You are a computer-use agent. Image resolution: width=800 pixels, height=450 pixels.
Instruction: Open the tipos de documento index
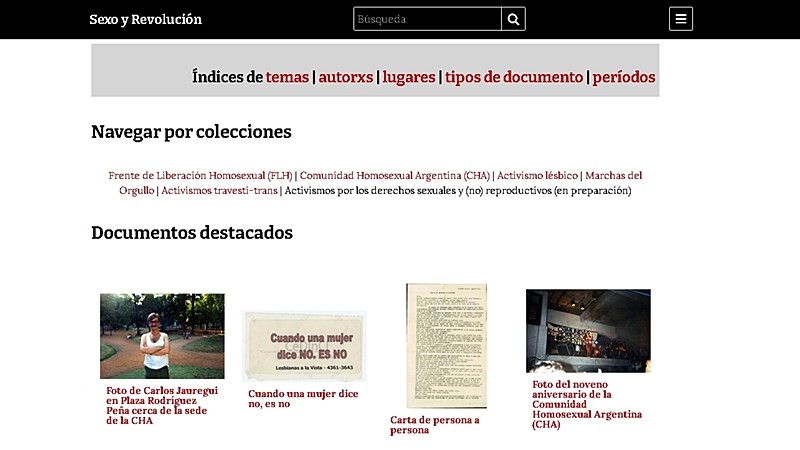[x=514, y=77]
